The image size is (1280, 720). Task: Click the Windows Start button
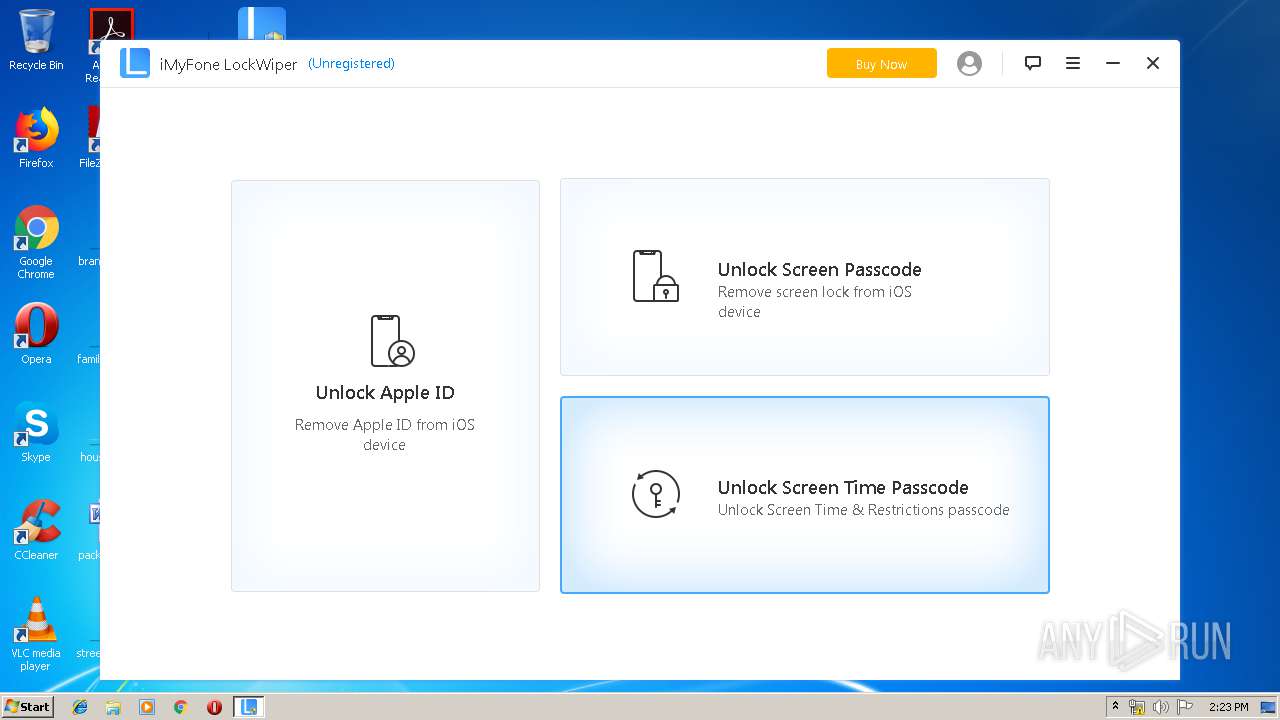pos(28,707)
